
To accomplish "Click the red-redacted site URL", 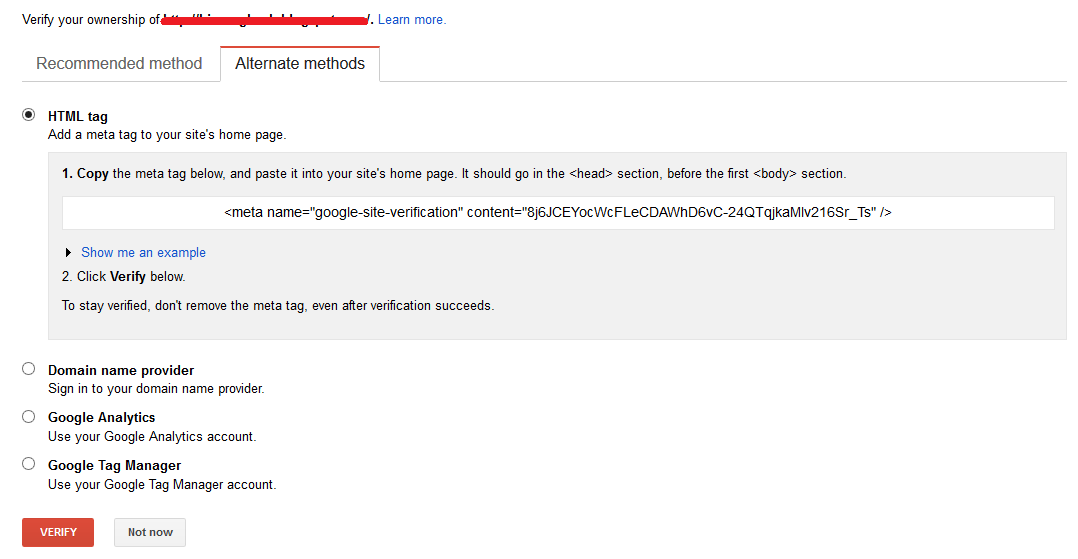I will 265,20.
